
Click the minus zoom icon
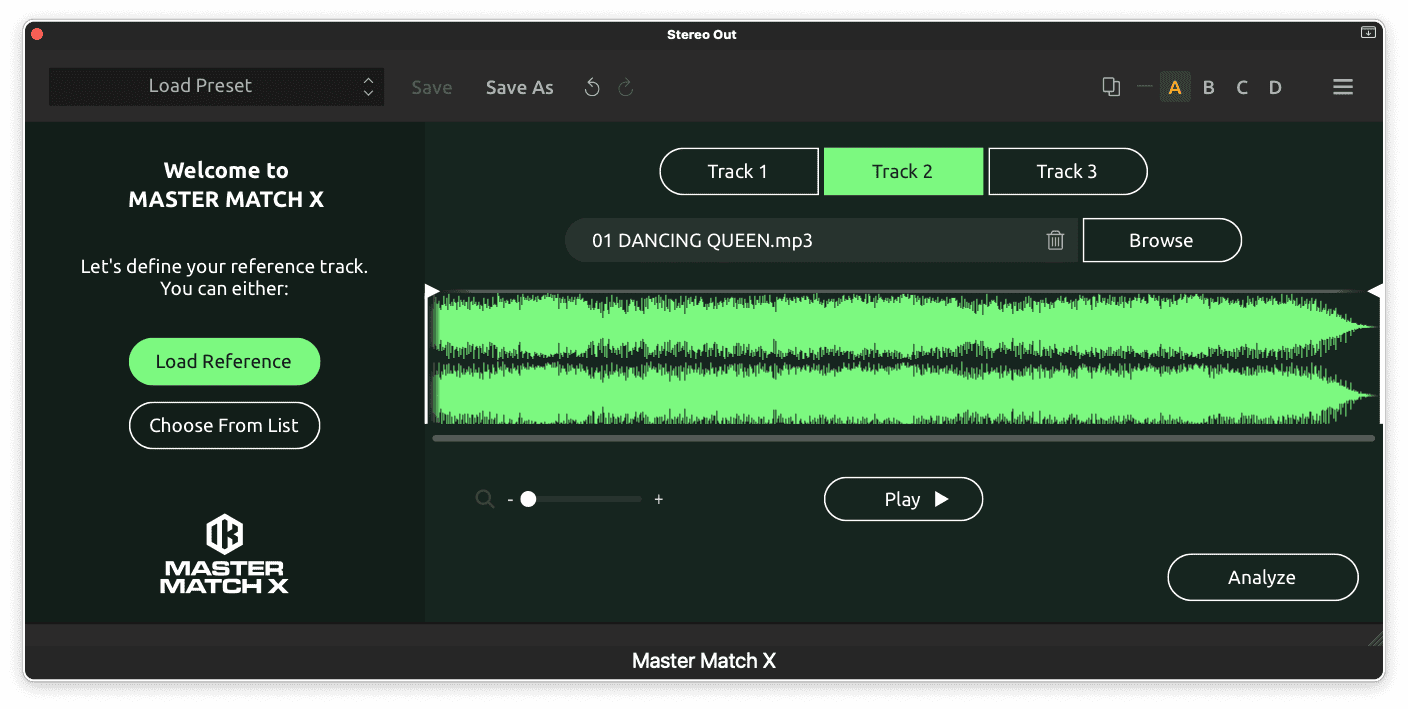(509, 498)
